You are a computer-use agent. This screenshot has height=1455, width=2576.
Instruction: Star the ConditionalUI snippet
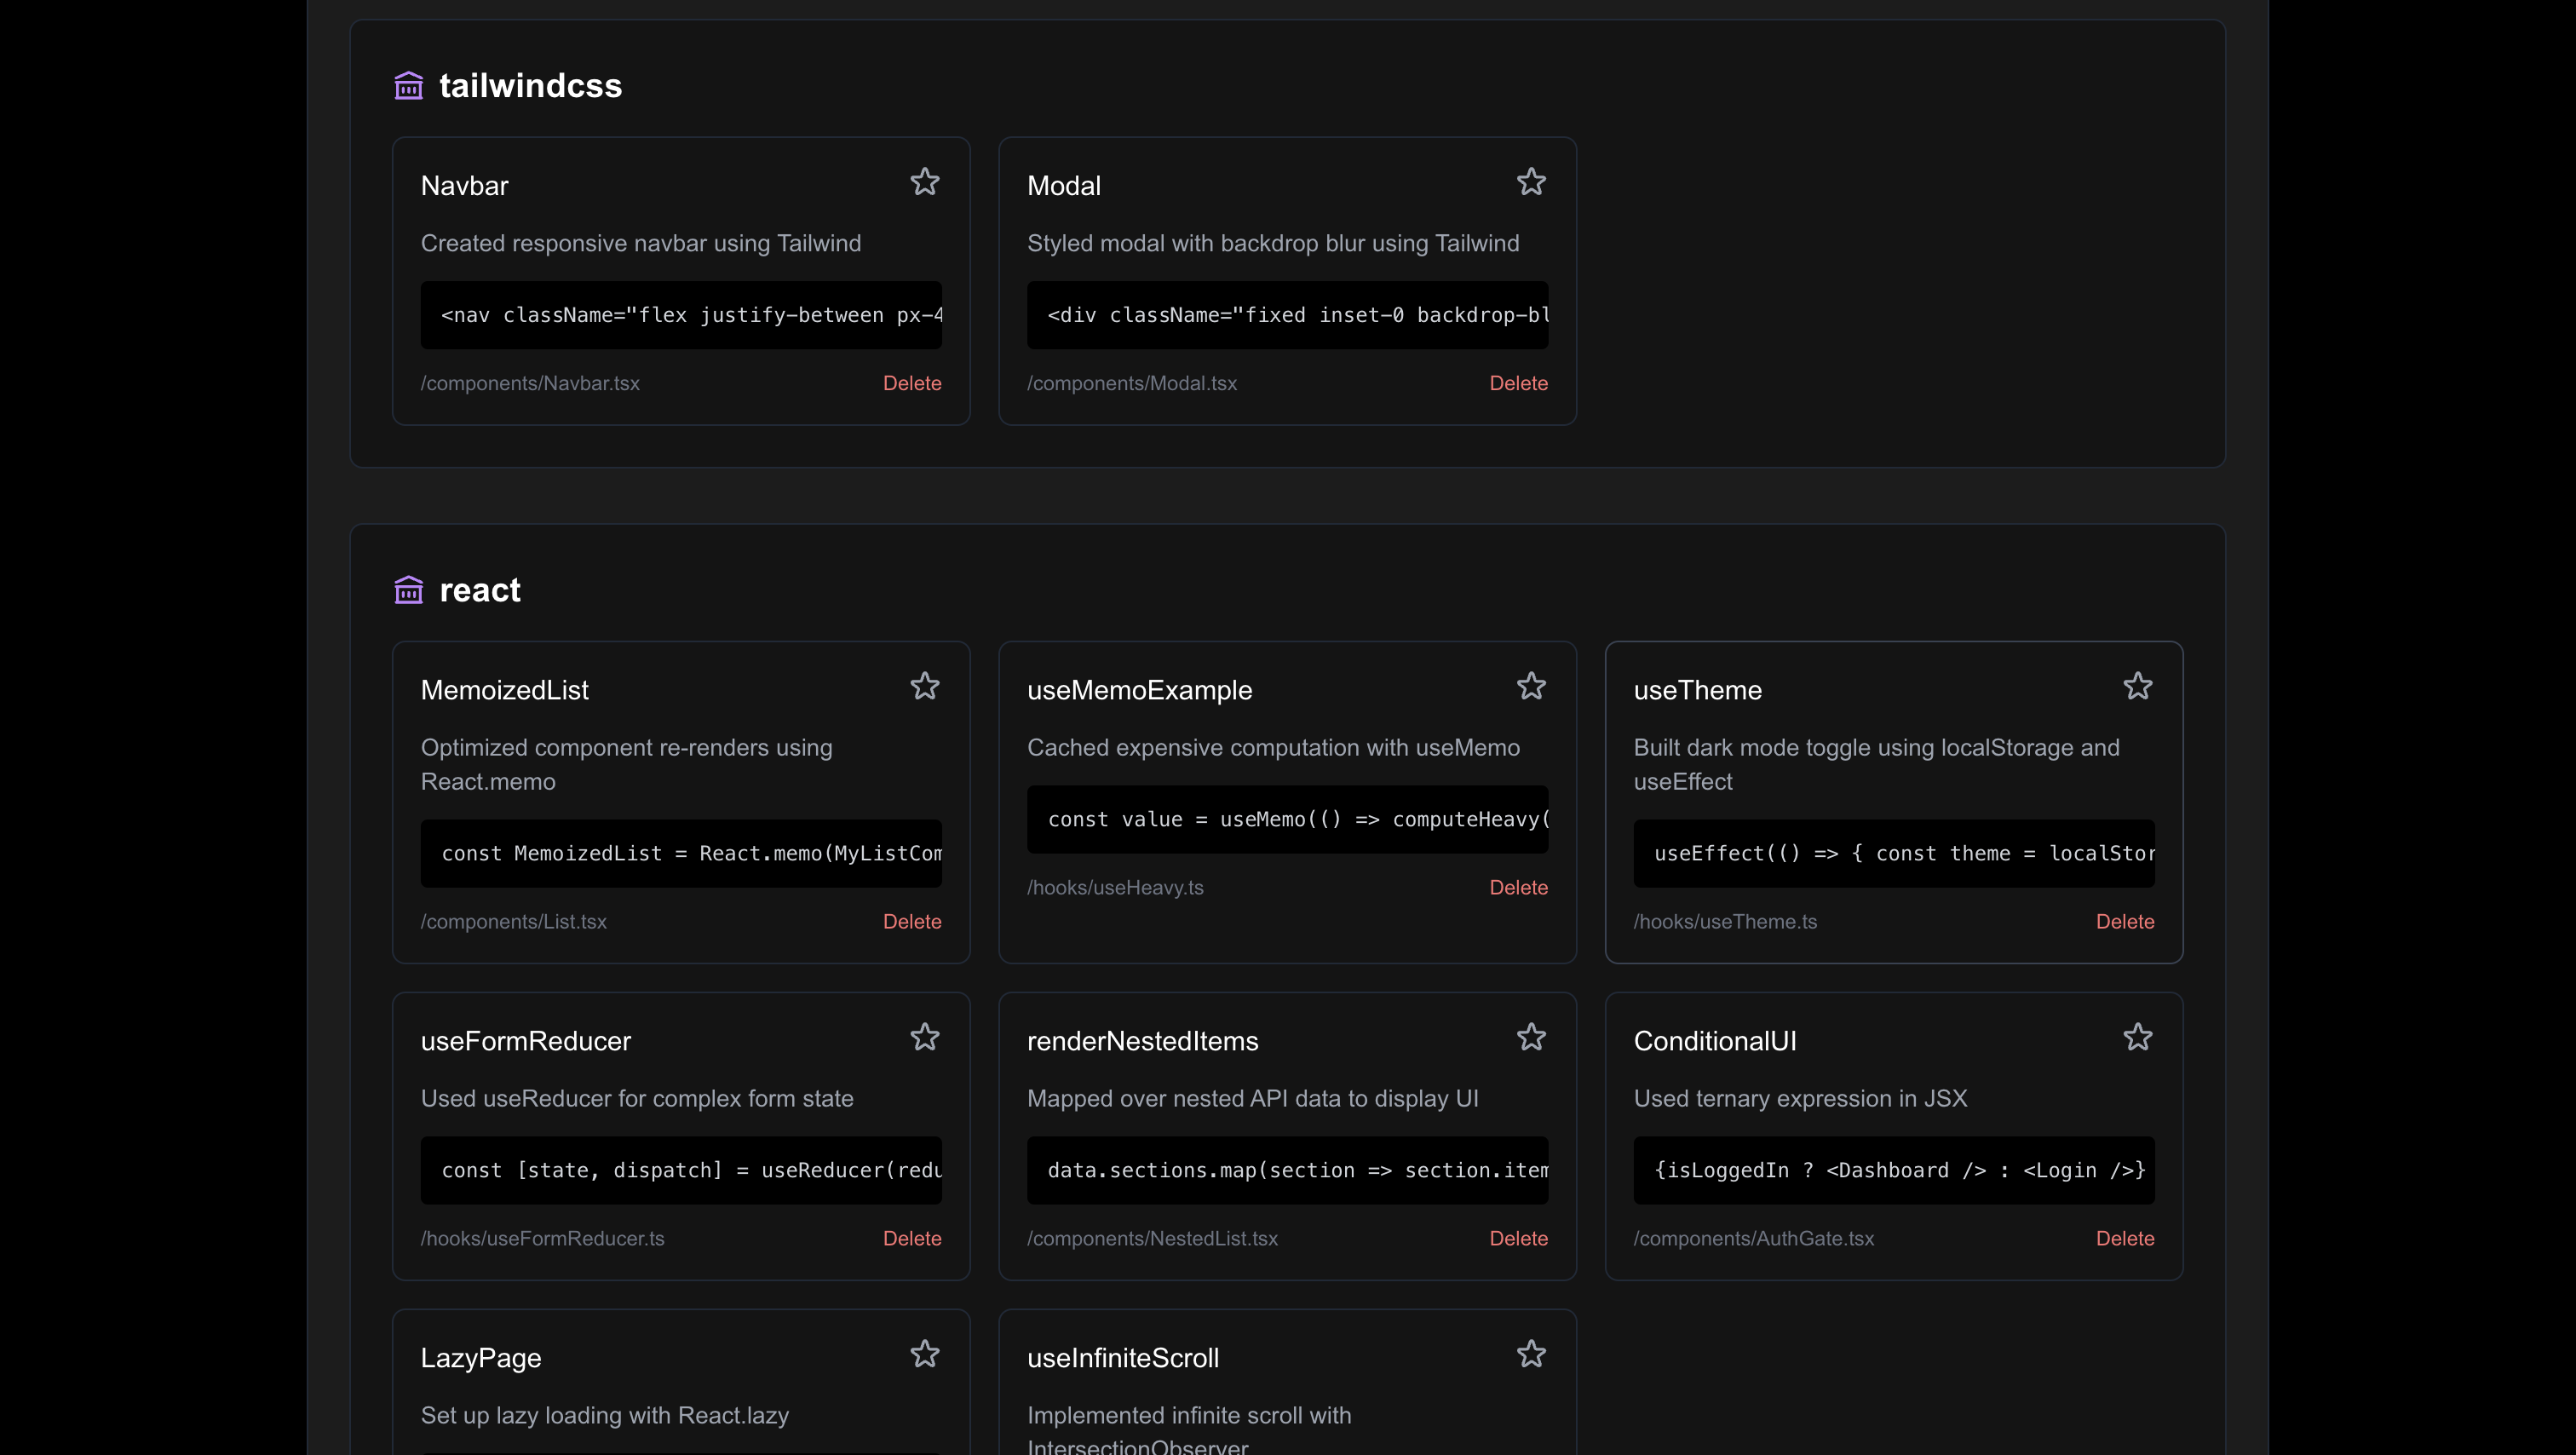coord(2138,1037)
